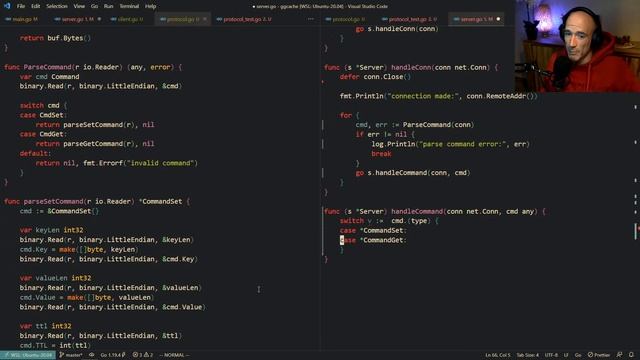Click 'var valueLen int32' line
Viewport: 640px width, 360px height.
pos(56,278)
